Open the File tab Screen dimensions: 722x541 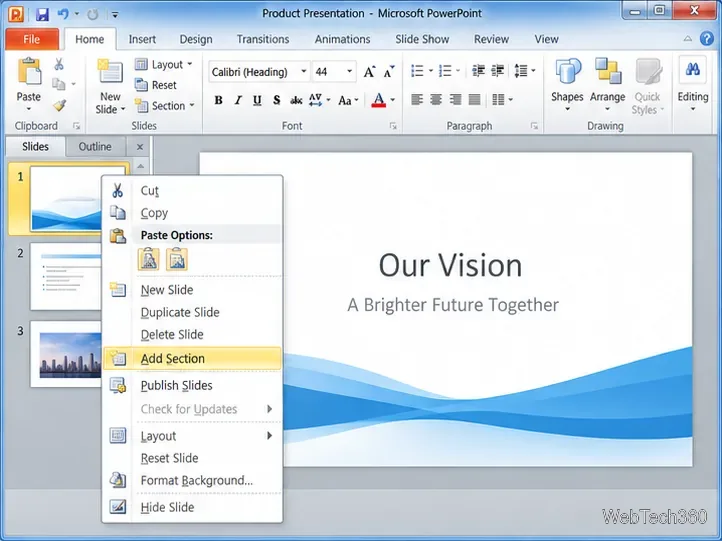[x=32, y=39]
